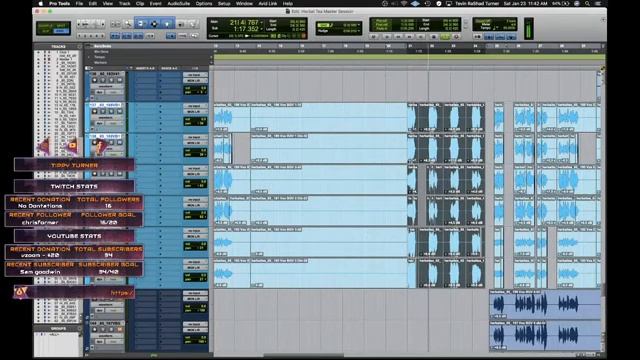Click the output level meter

(528, 28)
